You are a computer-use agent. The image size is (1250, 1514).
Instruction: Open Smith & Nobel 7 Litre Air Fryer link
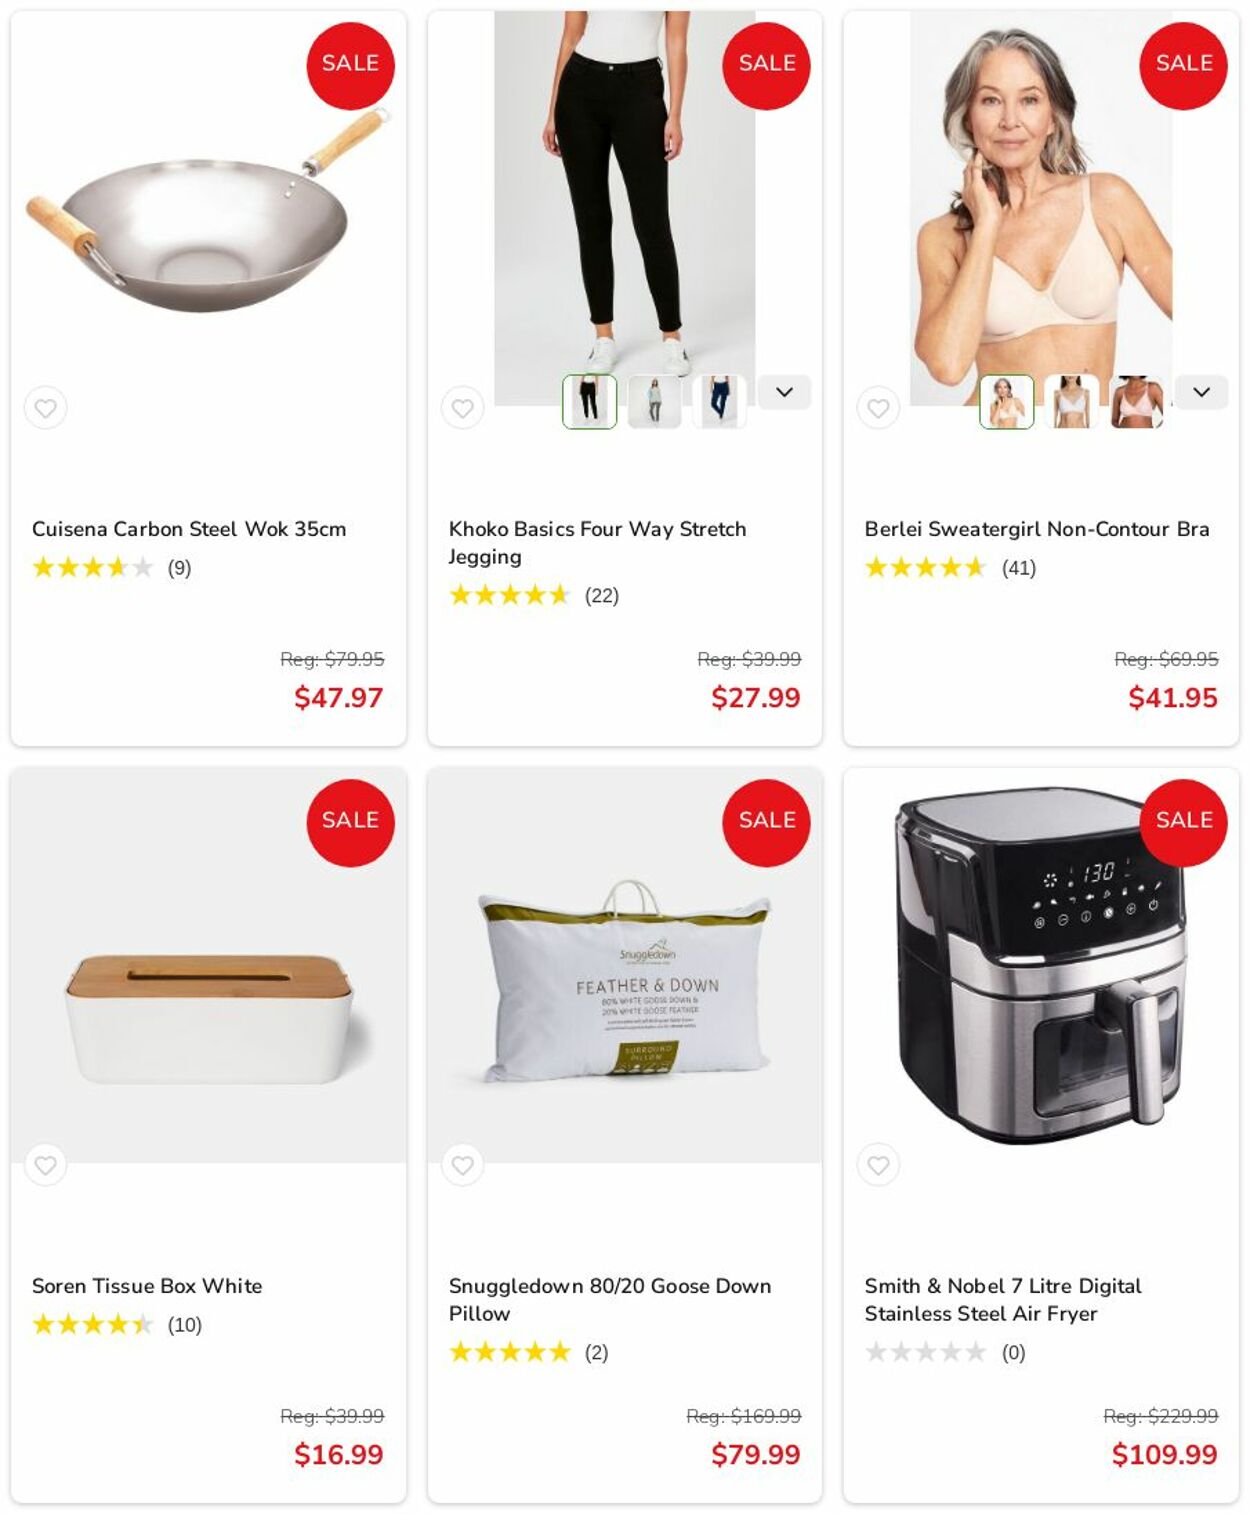pos(1003,1299)
